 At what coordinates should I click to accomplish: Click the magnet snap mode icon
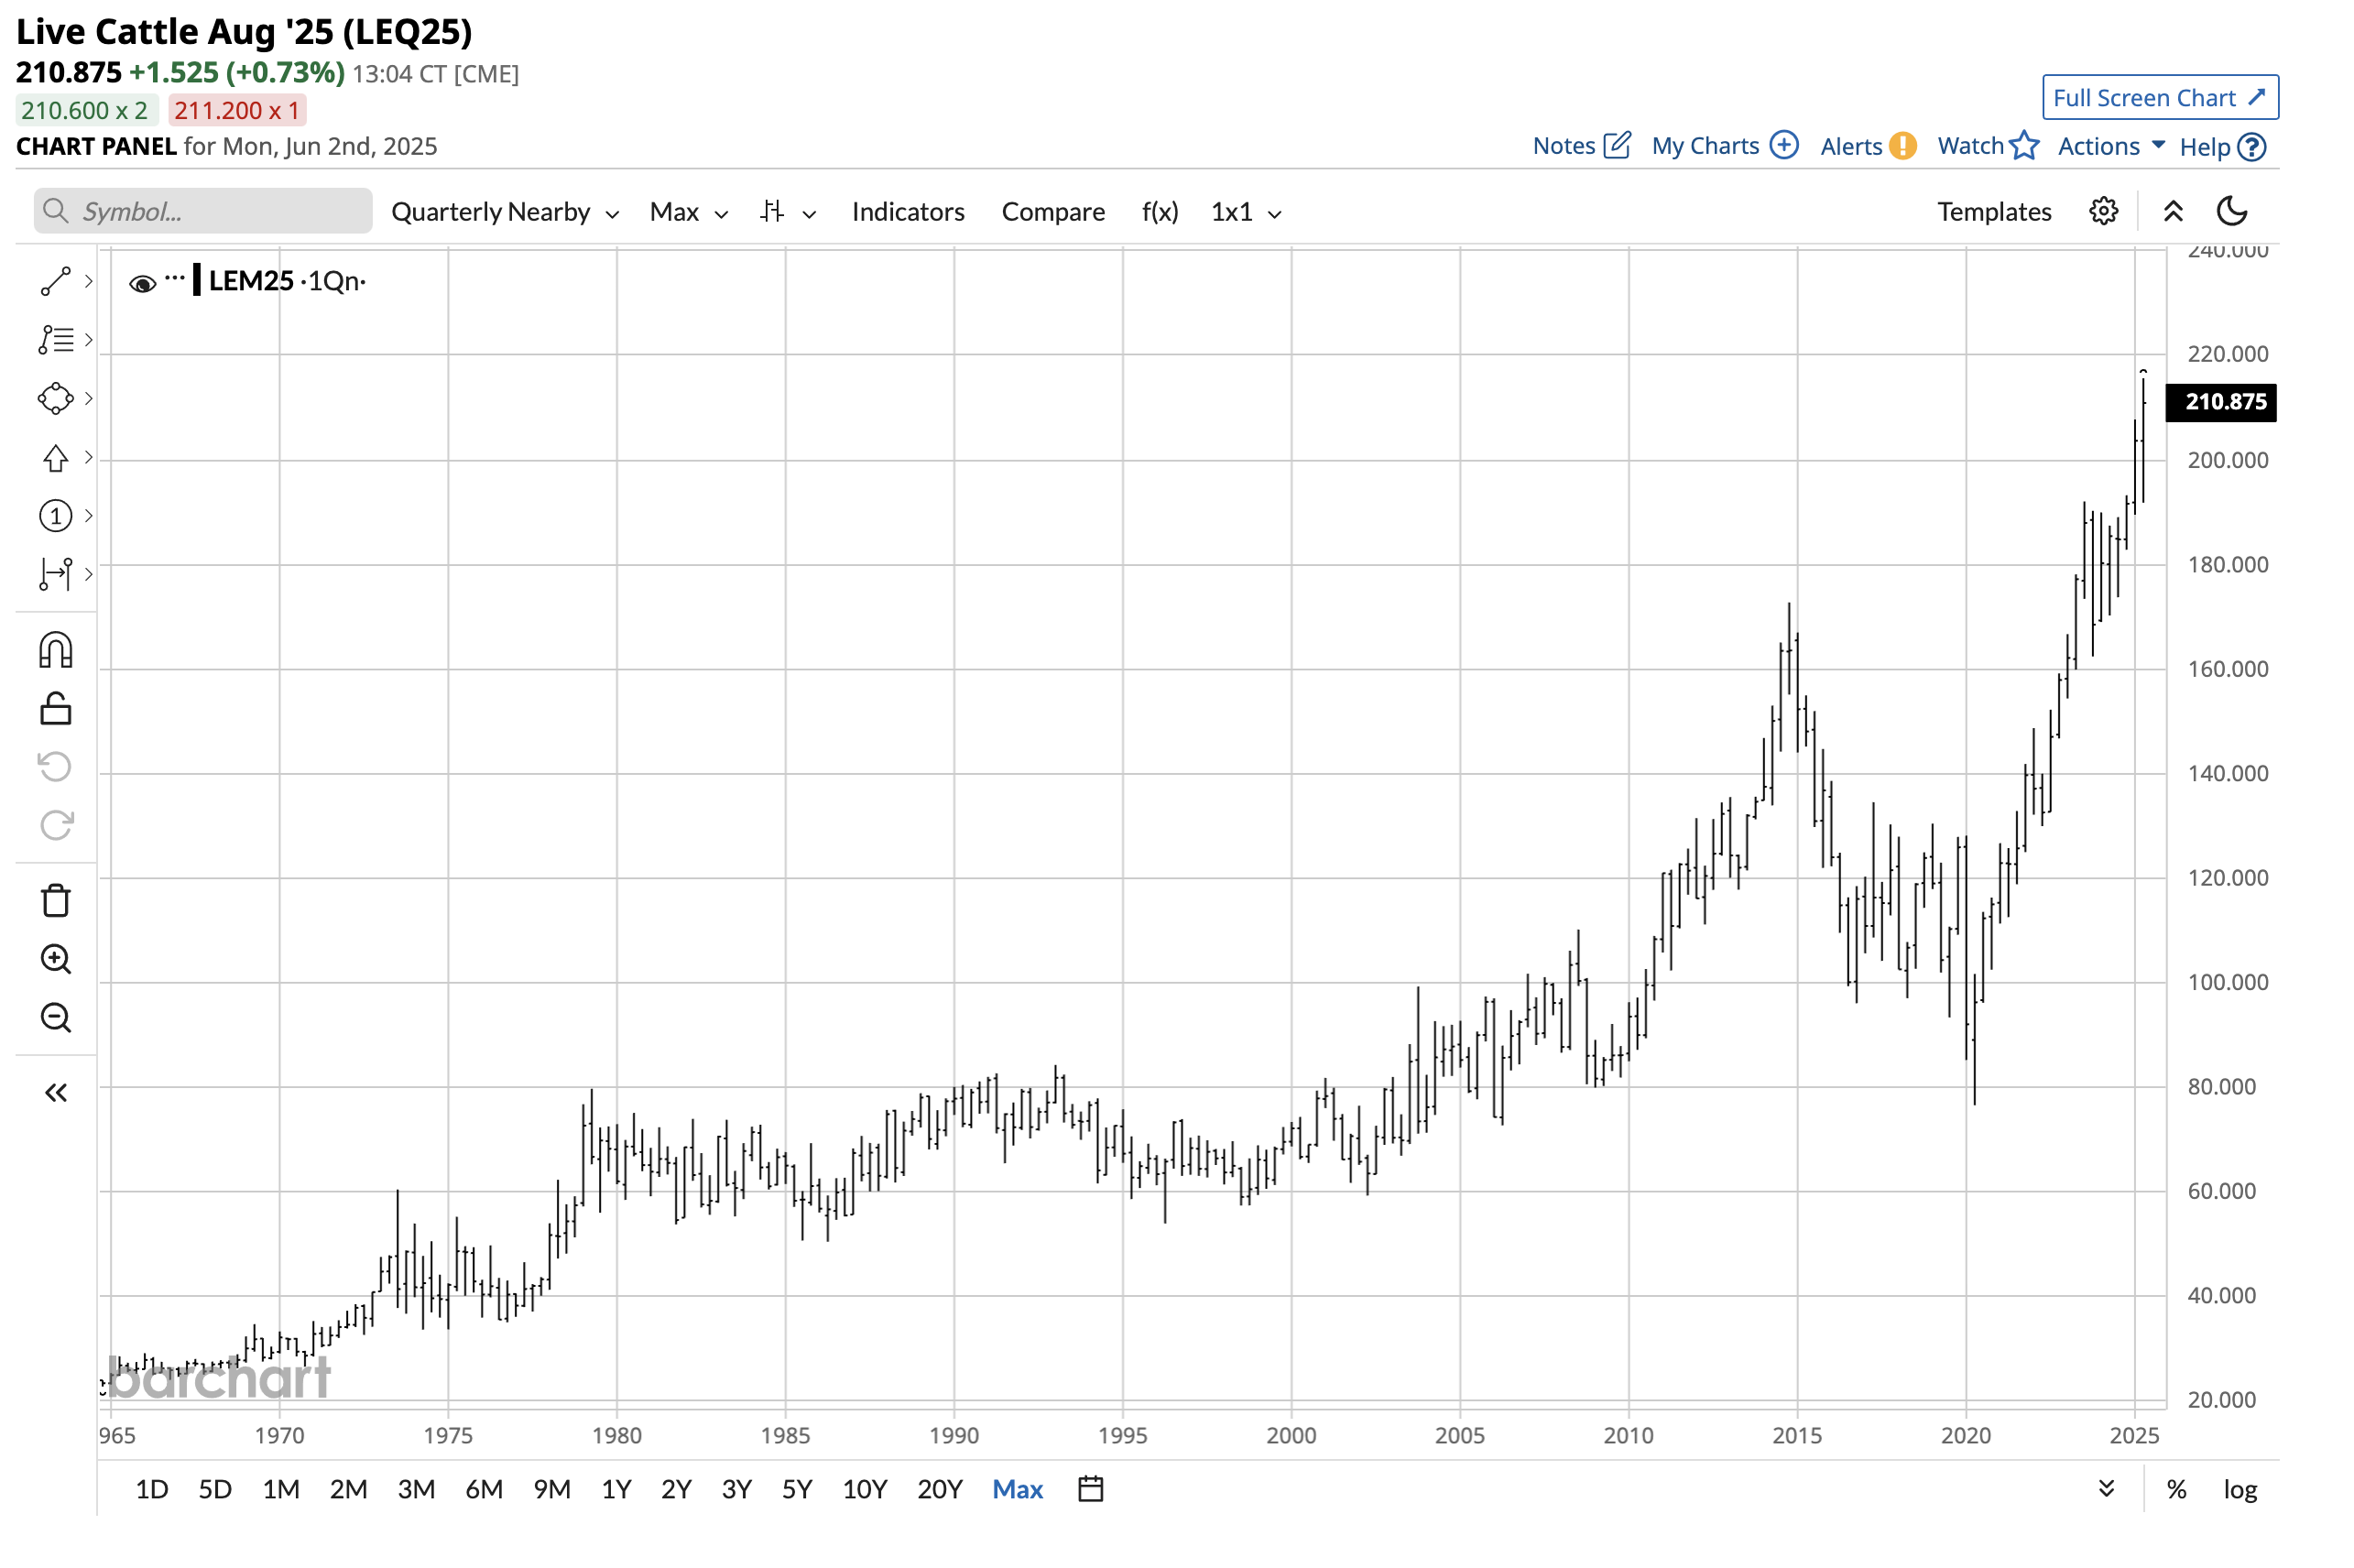coord(56,650)
